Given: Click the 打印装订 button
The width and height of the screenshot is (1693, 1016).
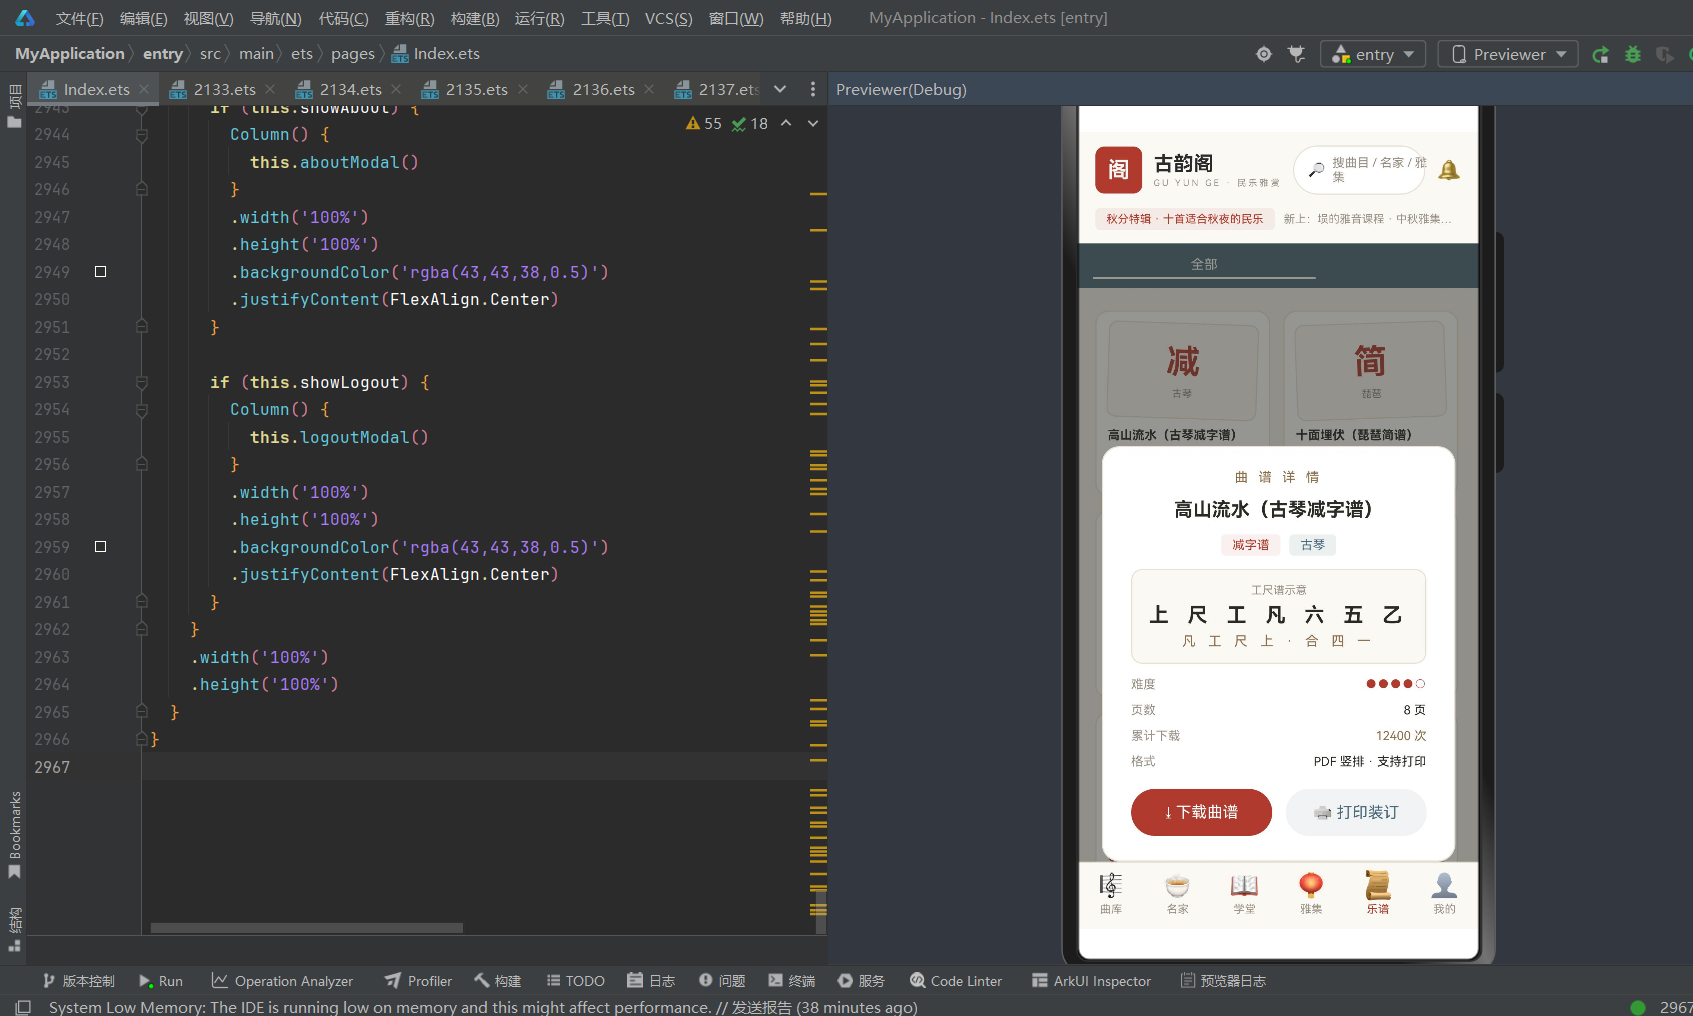Looking at the screenshot, I should pos(1356,812).
